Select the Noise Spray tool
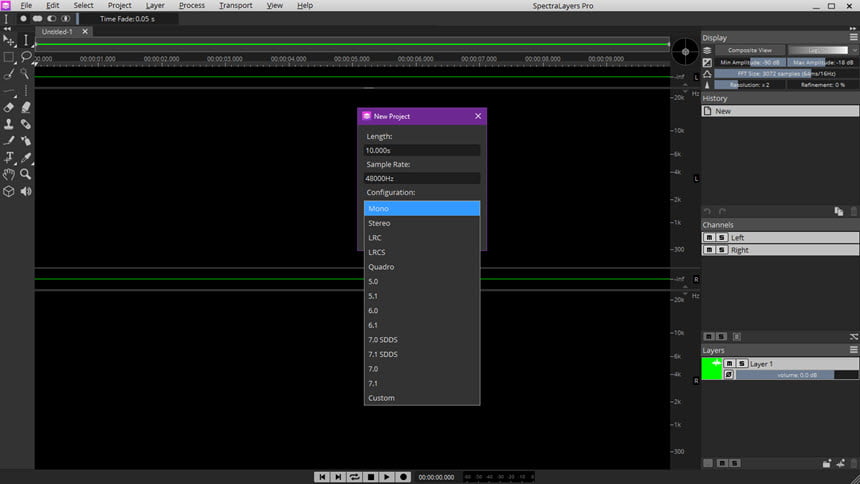The width and height of the screenshot is (860, 484). (26, 141)
